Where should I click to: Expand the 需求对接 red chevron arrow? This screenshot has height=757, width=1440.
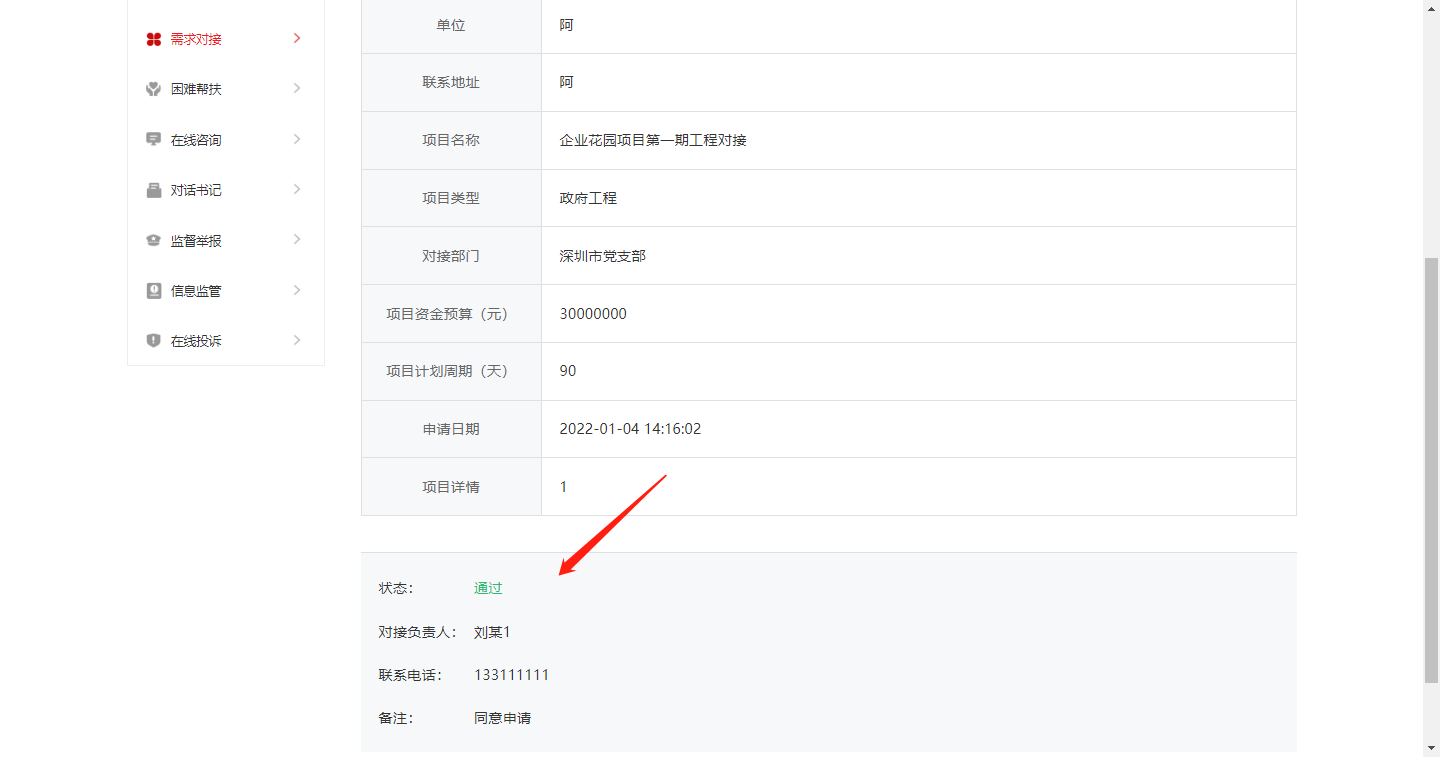click(297, 38)
